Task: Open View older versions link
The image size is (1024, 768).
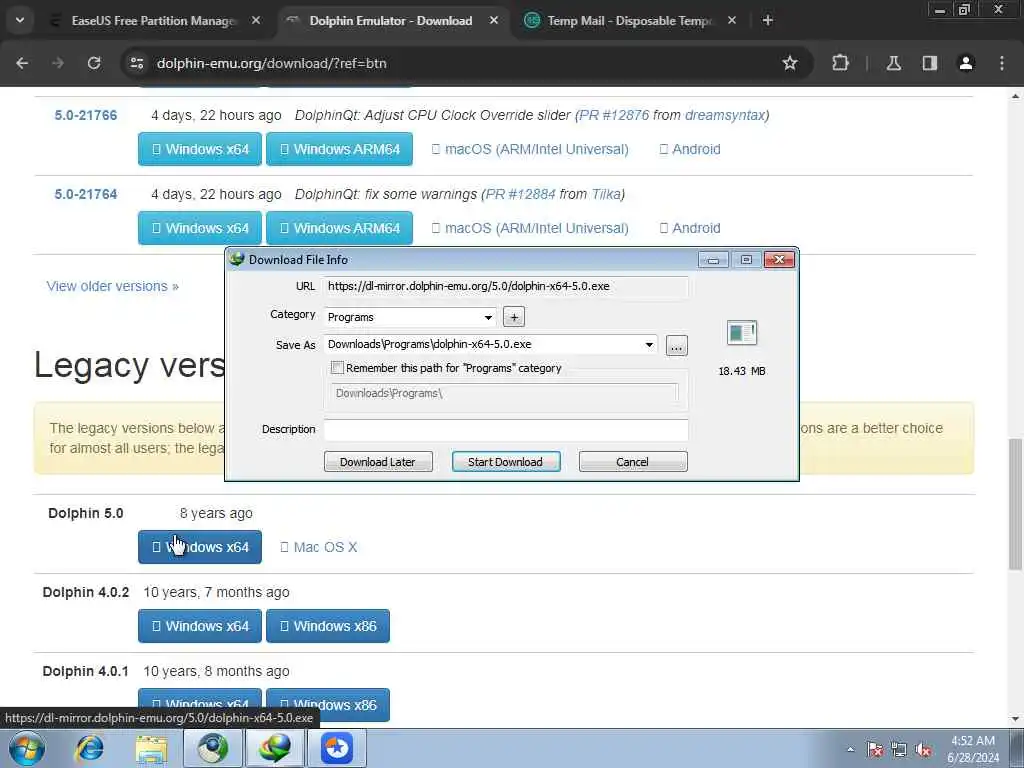Action: coord(112,286)
